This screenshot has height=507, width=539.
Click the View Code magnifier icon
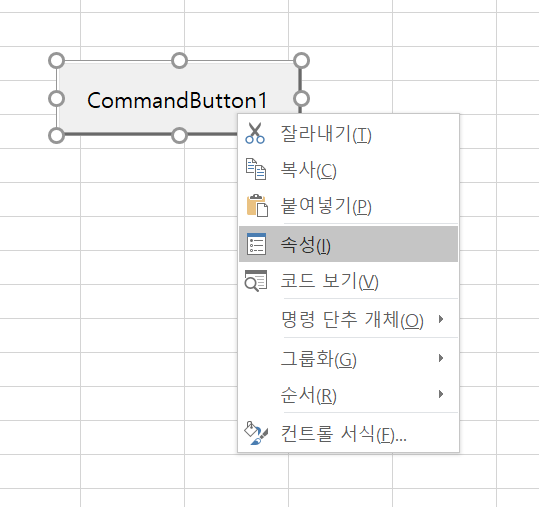click(255, 281)
